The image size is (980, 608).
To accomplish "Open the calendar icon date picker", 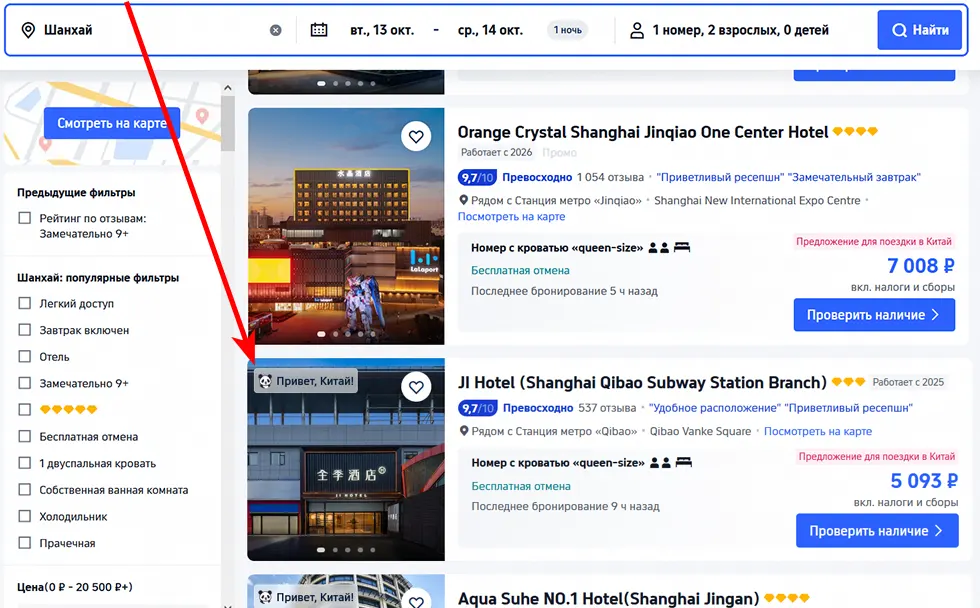I will pos(319,29).
